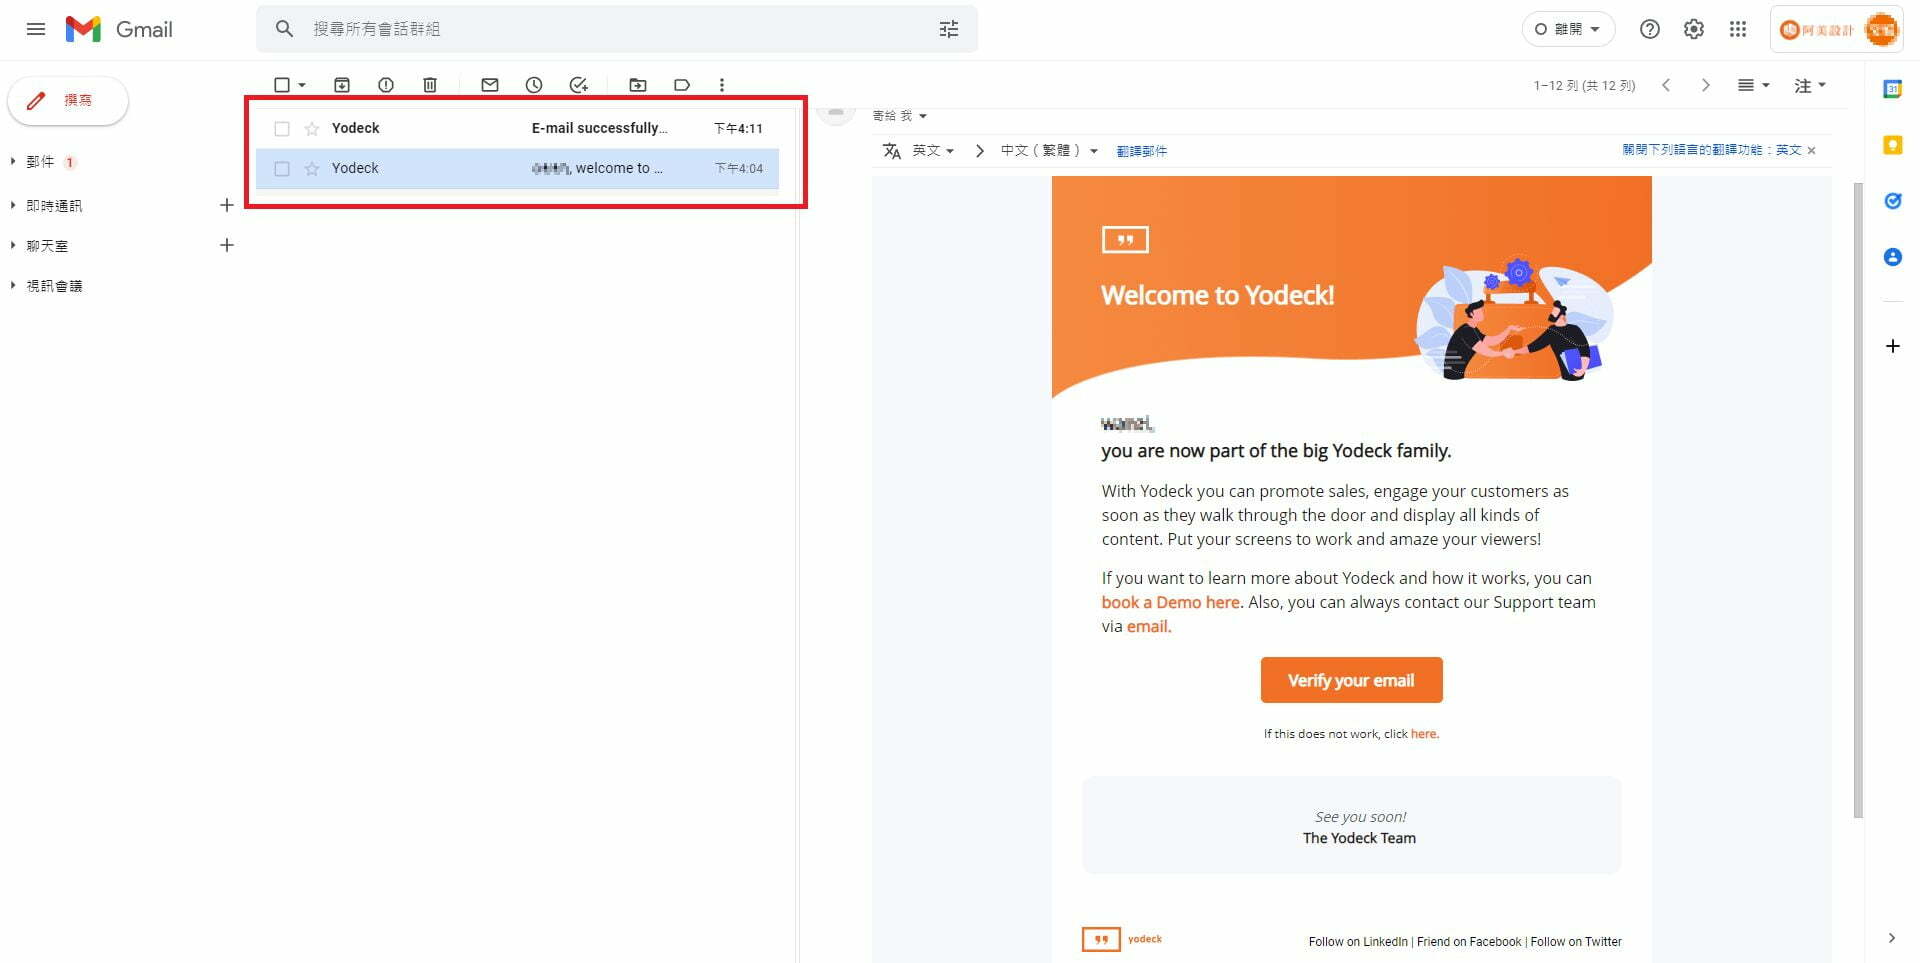
Task: Open the Help question mark icon
Action: 1650,29
